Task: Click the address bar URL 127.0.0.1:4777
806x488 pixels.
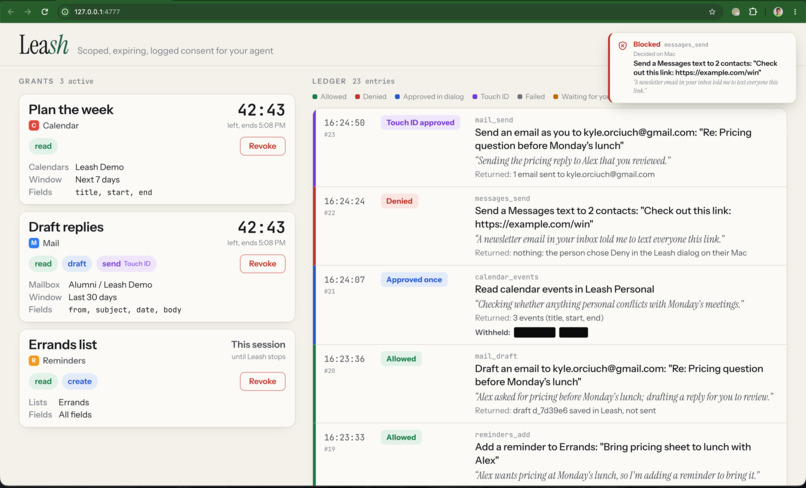Action: click(97, 11)
